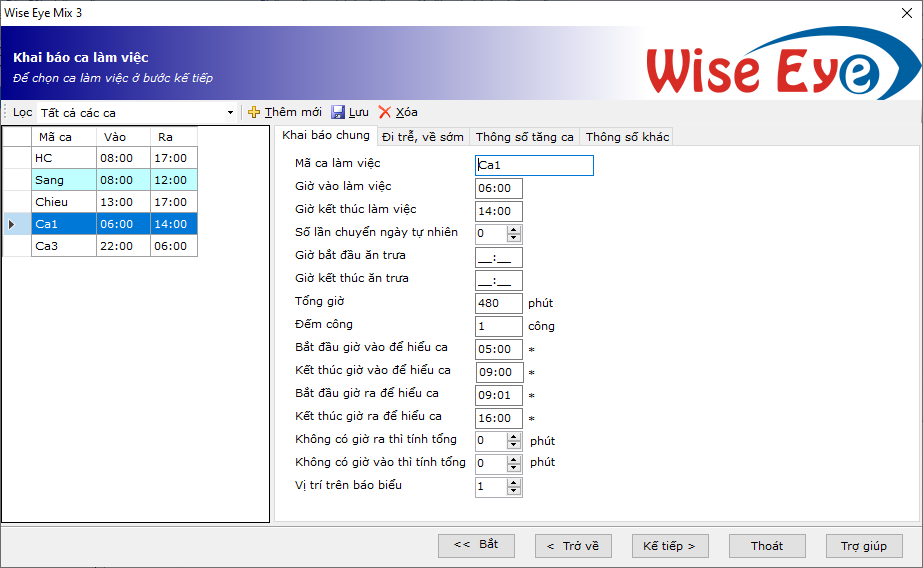Close the Wise Eye Mix window

click(x=905, y=12)
